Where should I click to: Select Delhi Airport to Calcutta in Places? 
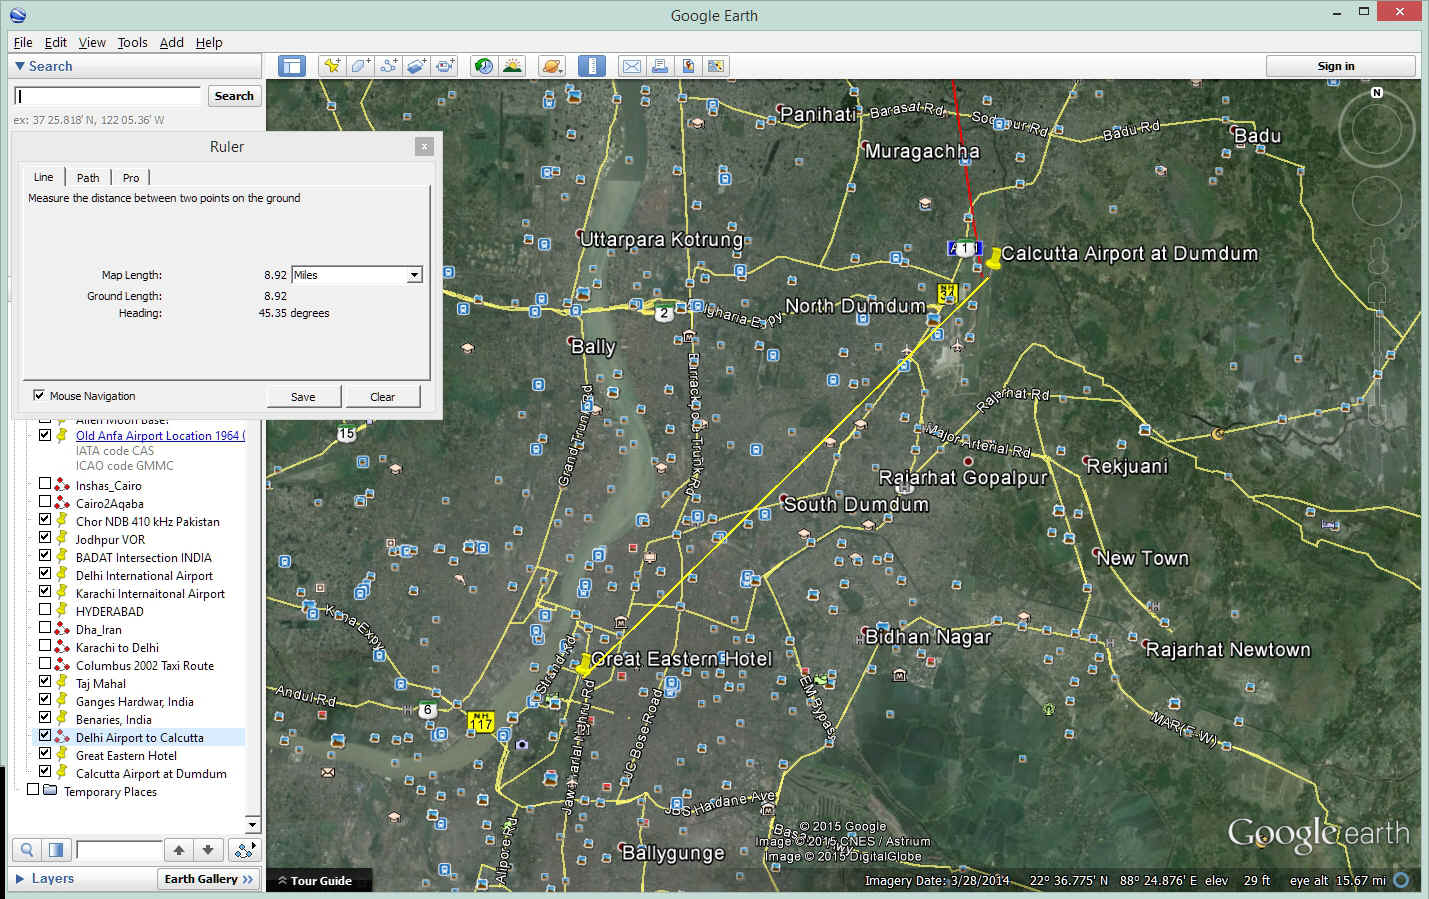click(x=139, y=737)
